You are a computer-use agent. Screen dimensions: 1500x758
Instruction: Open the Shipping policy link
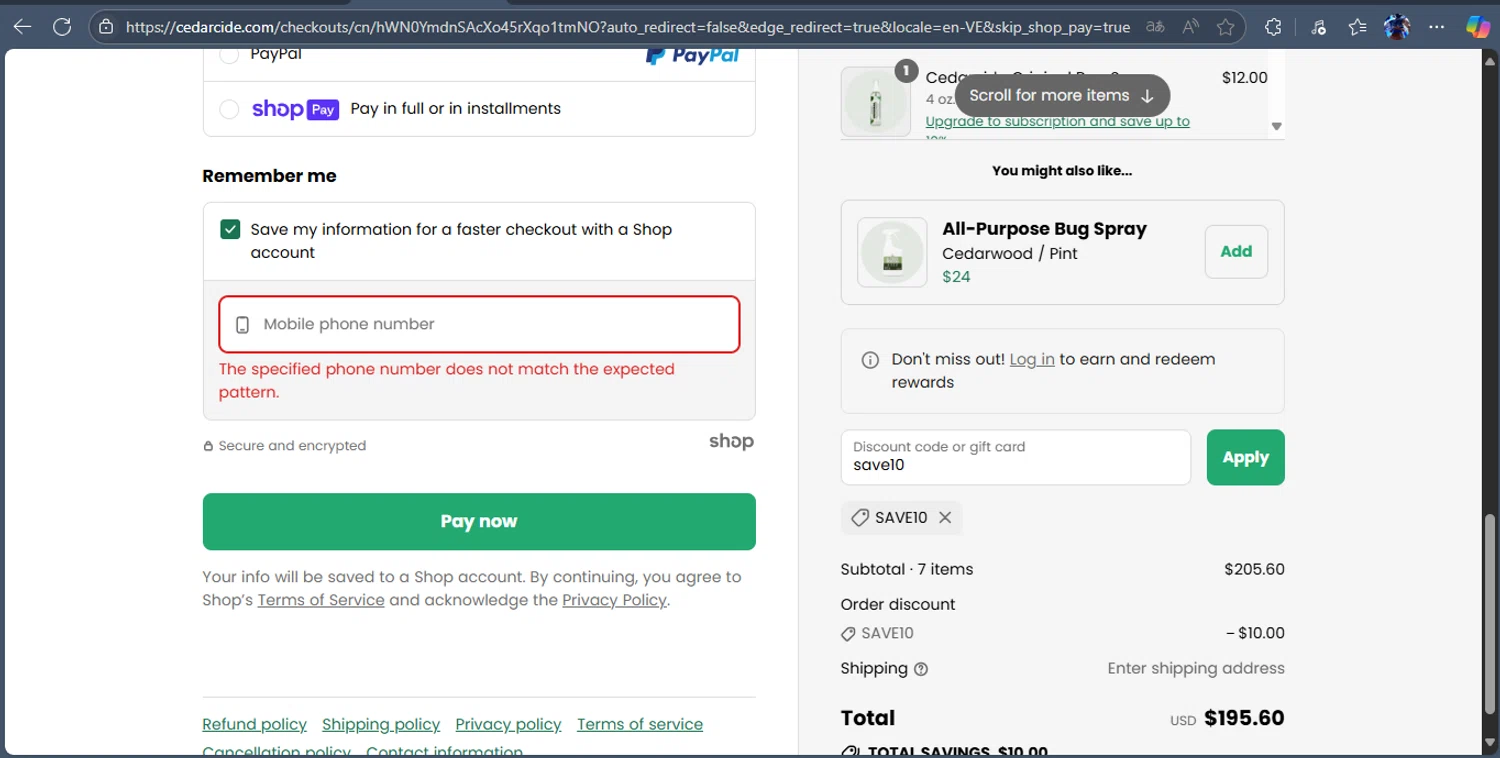tap(381, 724)
